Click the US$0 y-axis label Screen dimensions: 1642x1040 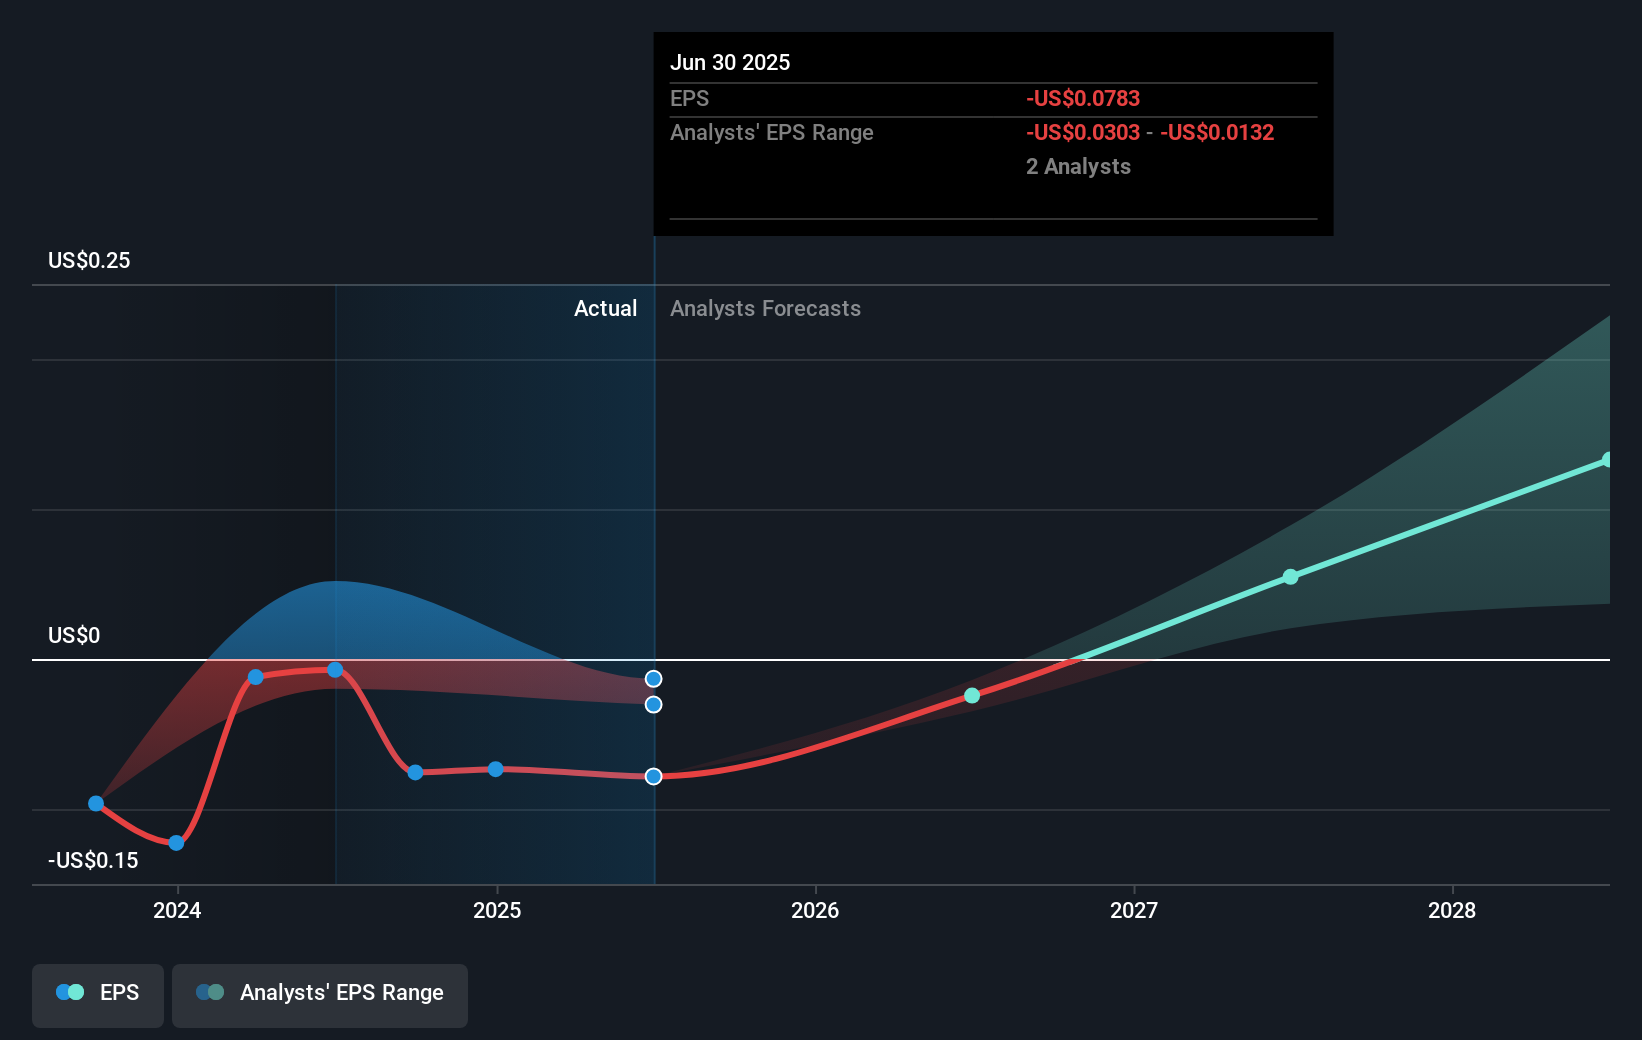[74, 635]
